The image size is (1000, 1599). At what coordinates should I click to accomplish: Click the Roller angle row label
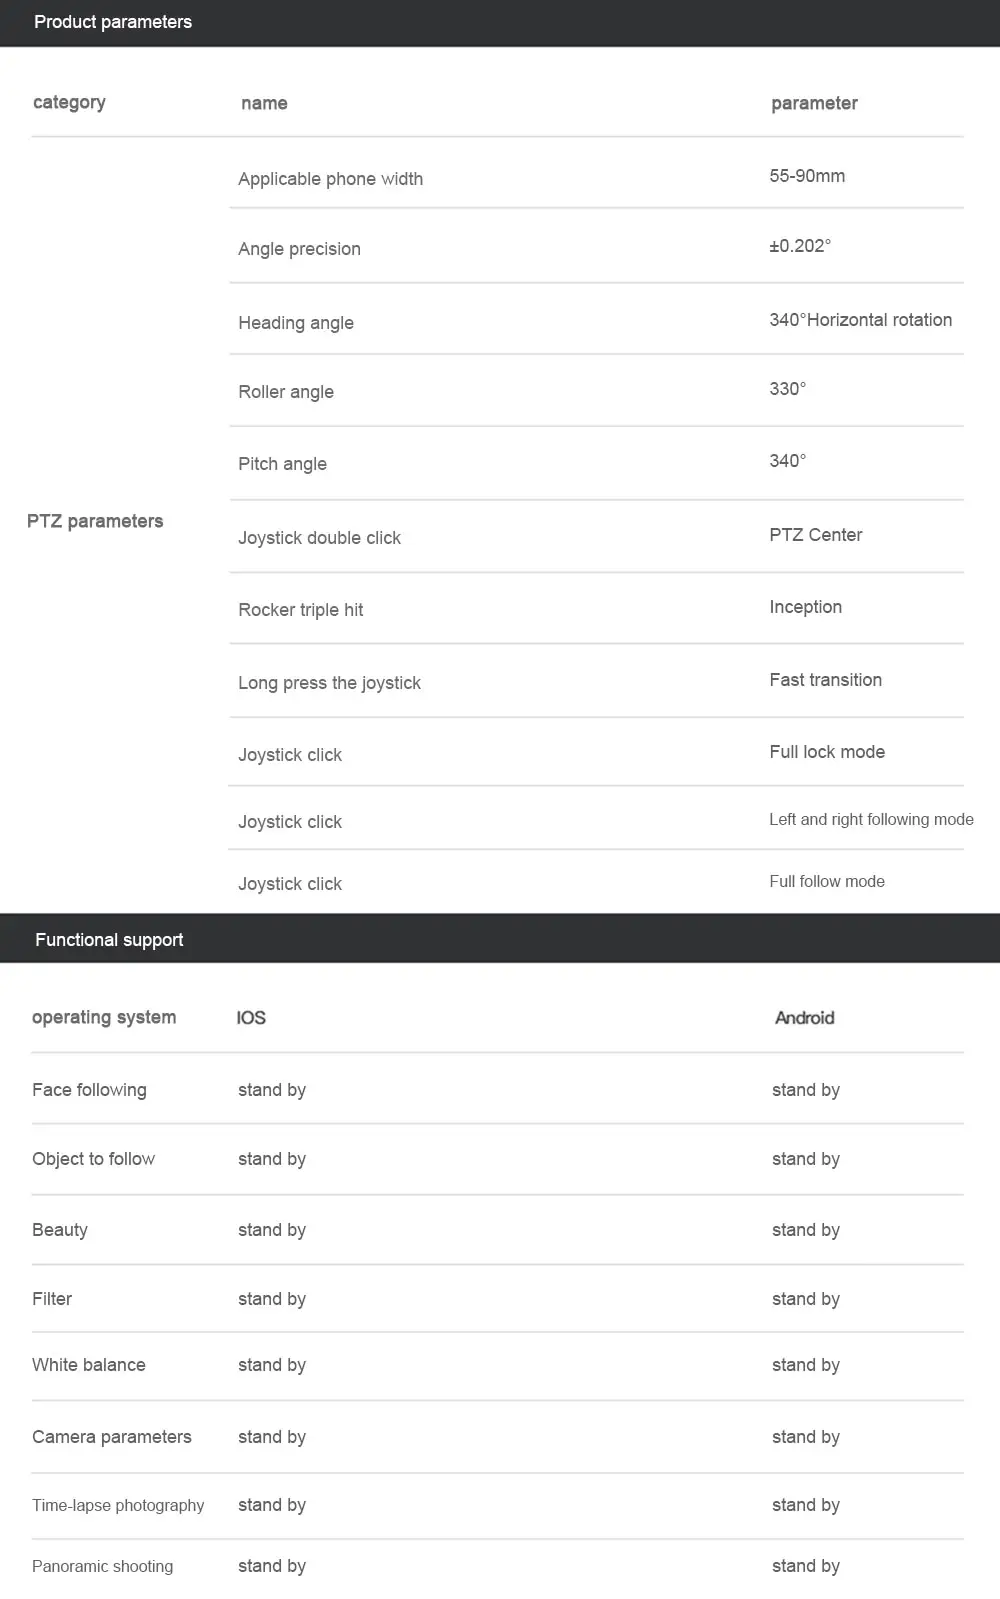pyautogui.click(x=286, y=392)
